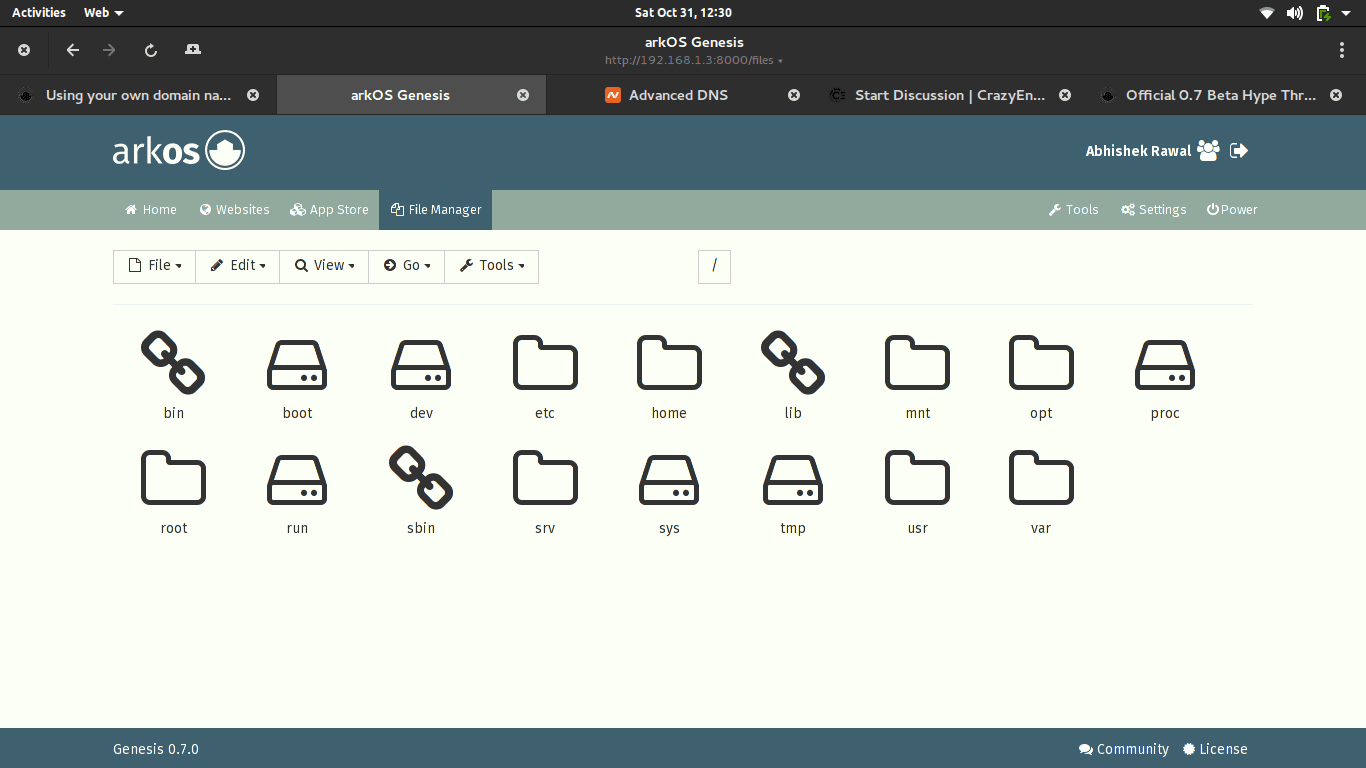Open the root folder icon
Screen dimensions: 1366x768
173,477
